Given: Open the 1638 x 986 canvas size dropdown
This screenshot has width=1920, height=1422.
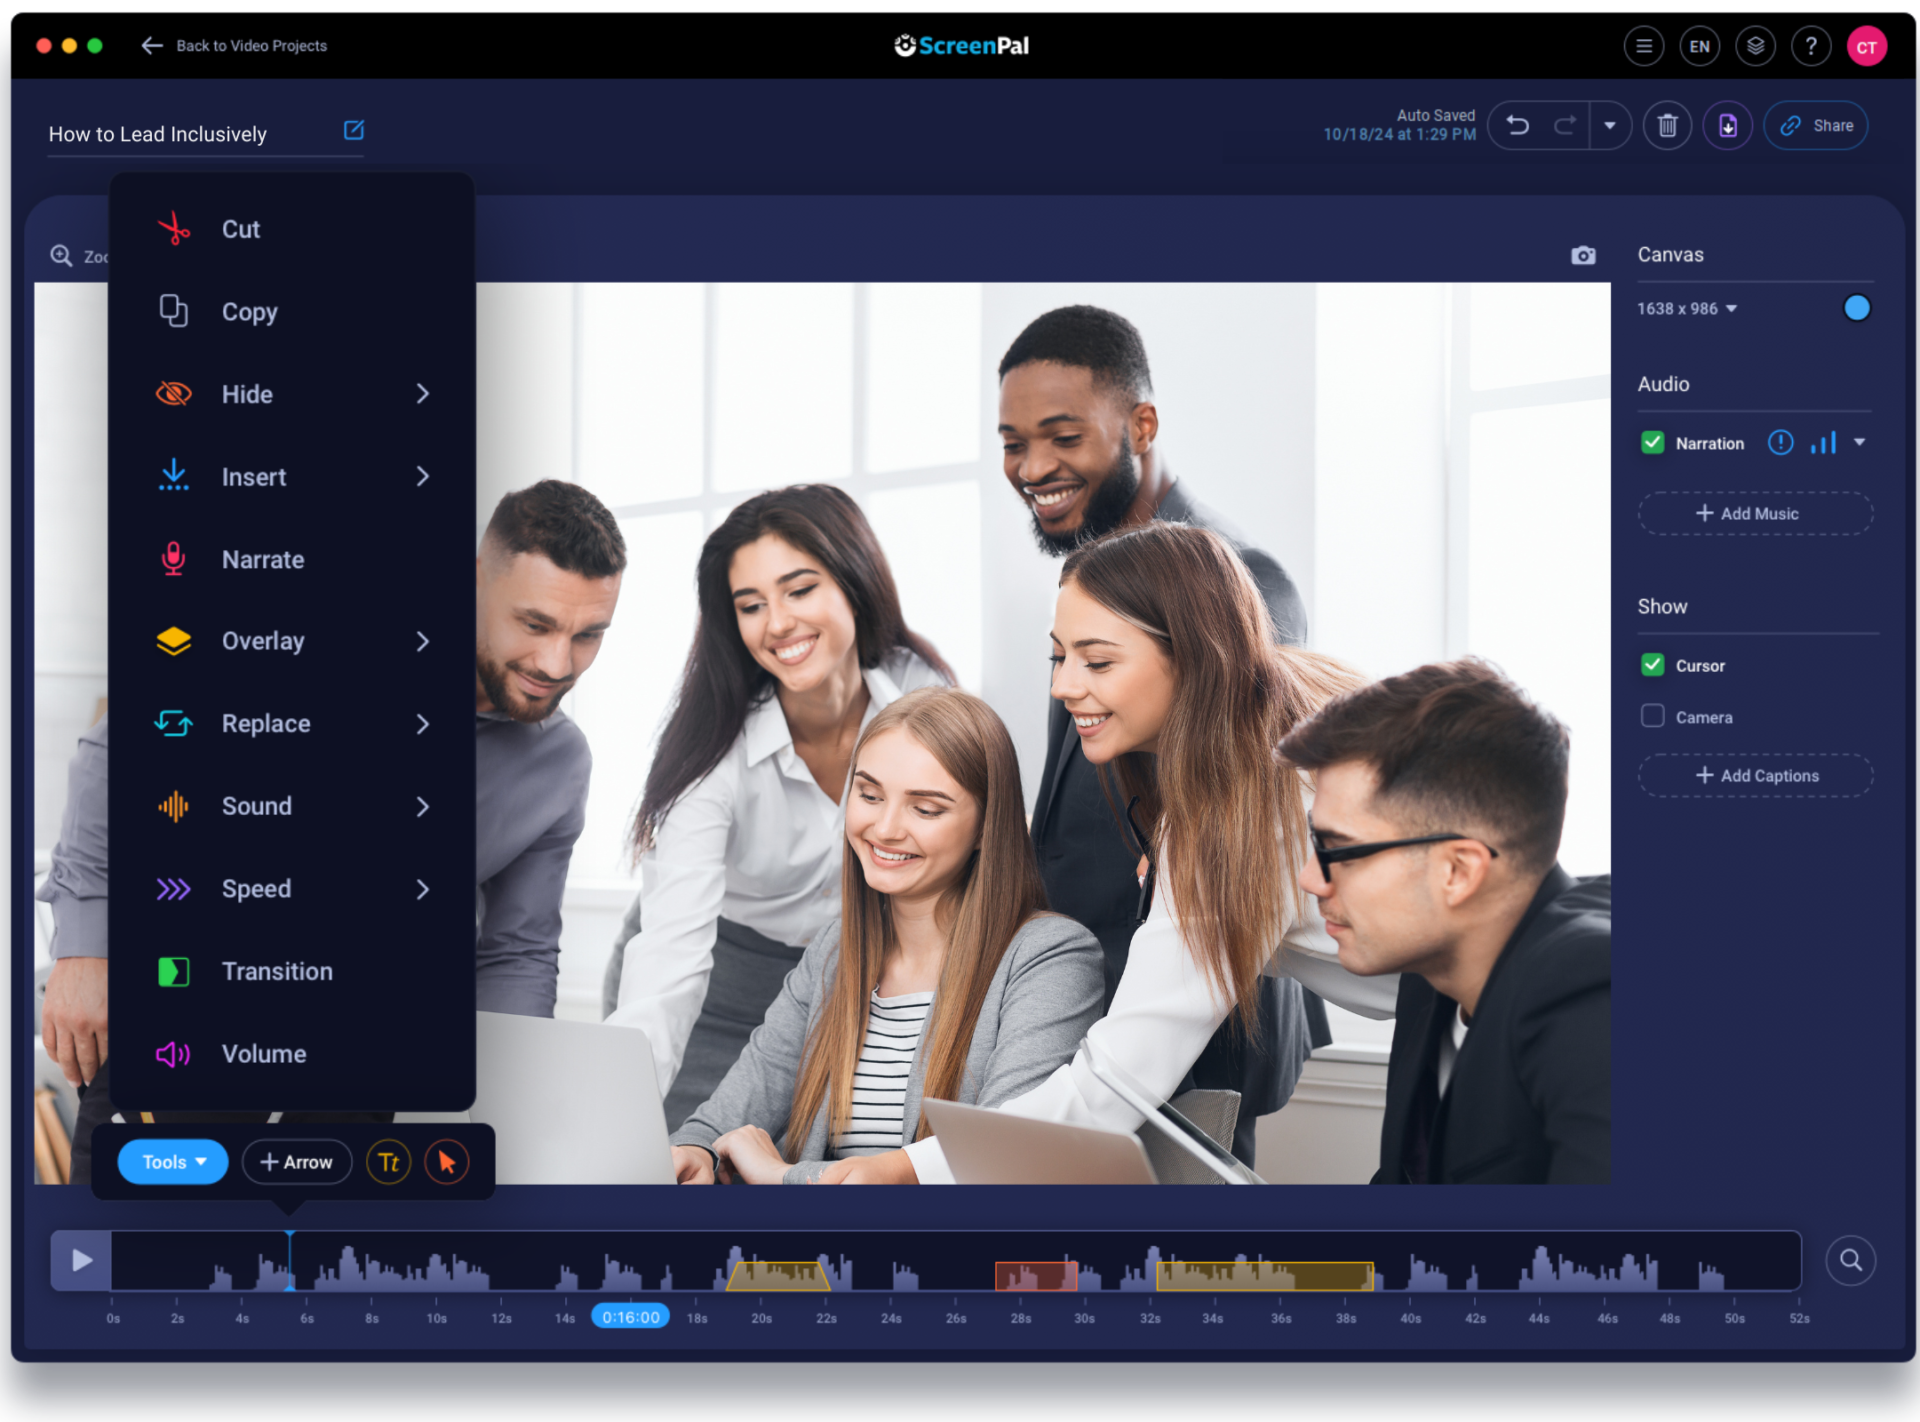Looking at the screenshot, I should [1687, 309].
